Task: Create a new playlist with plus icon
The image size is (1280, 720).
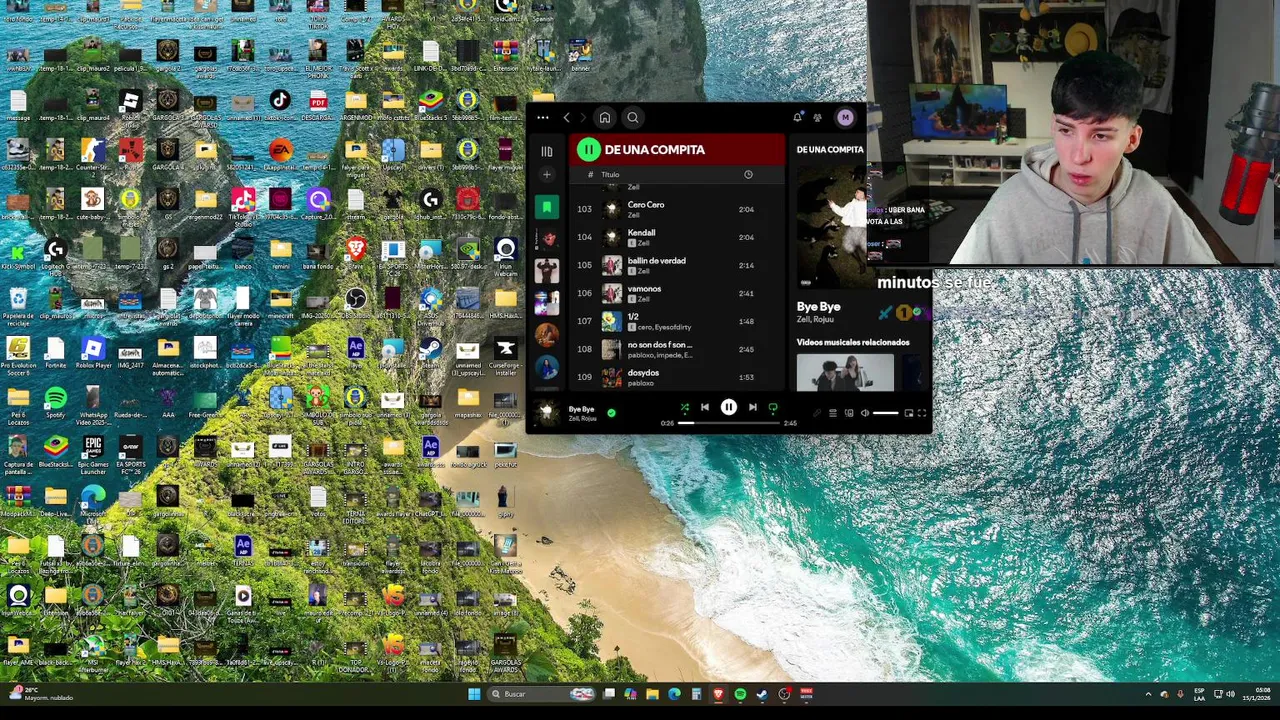Action: [x=547, y=175]
